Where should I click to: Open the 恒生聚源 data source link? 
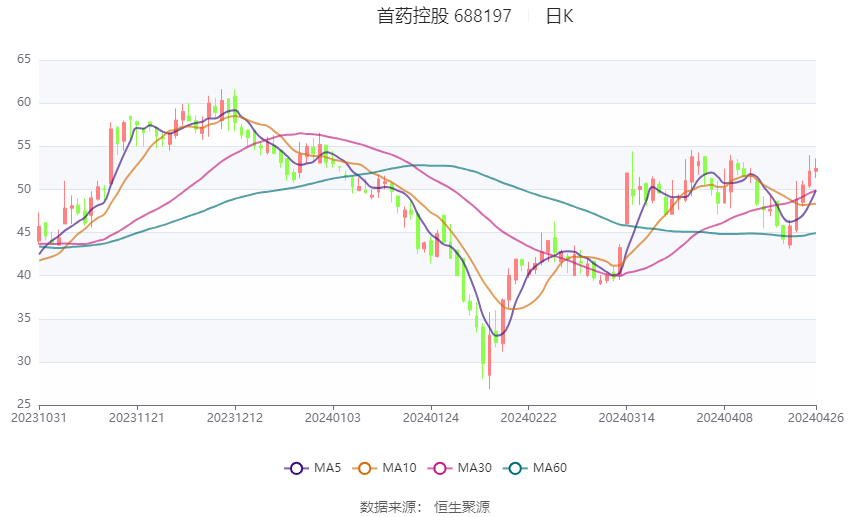[462, 507]
